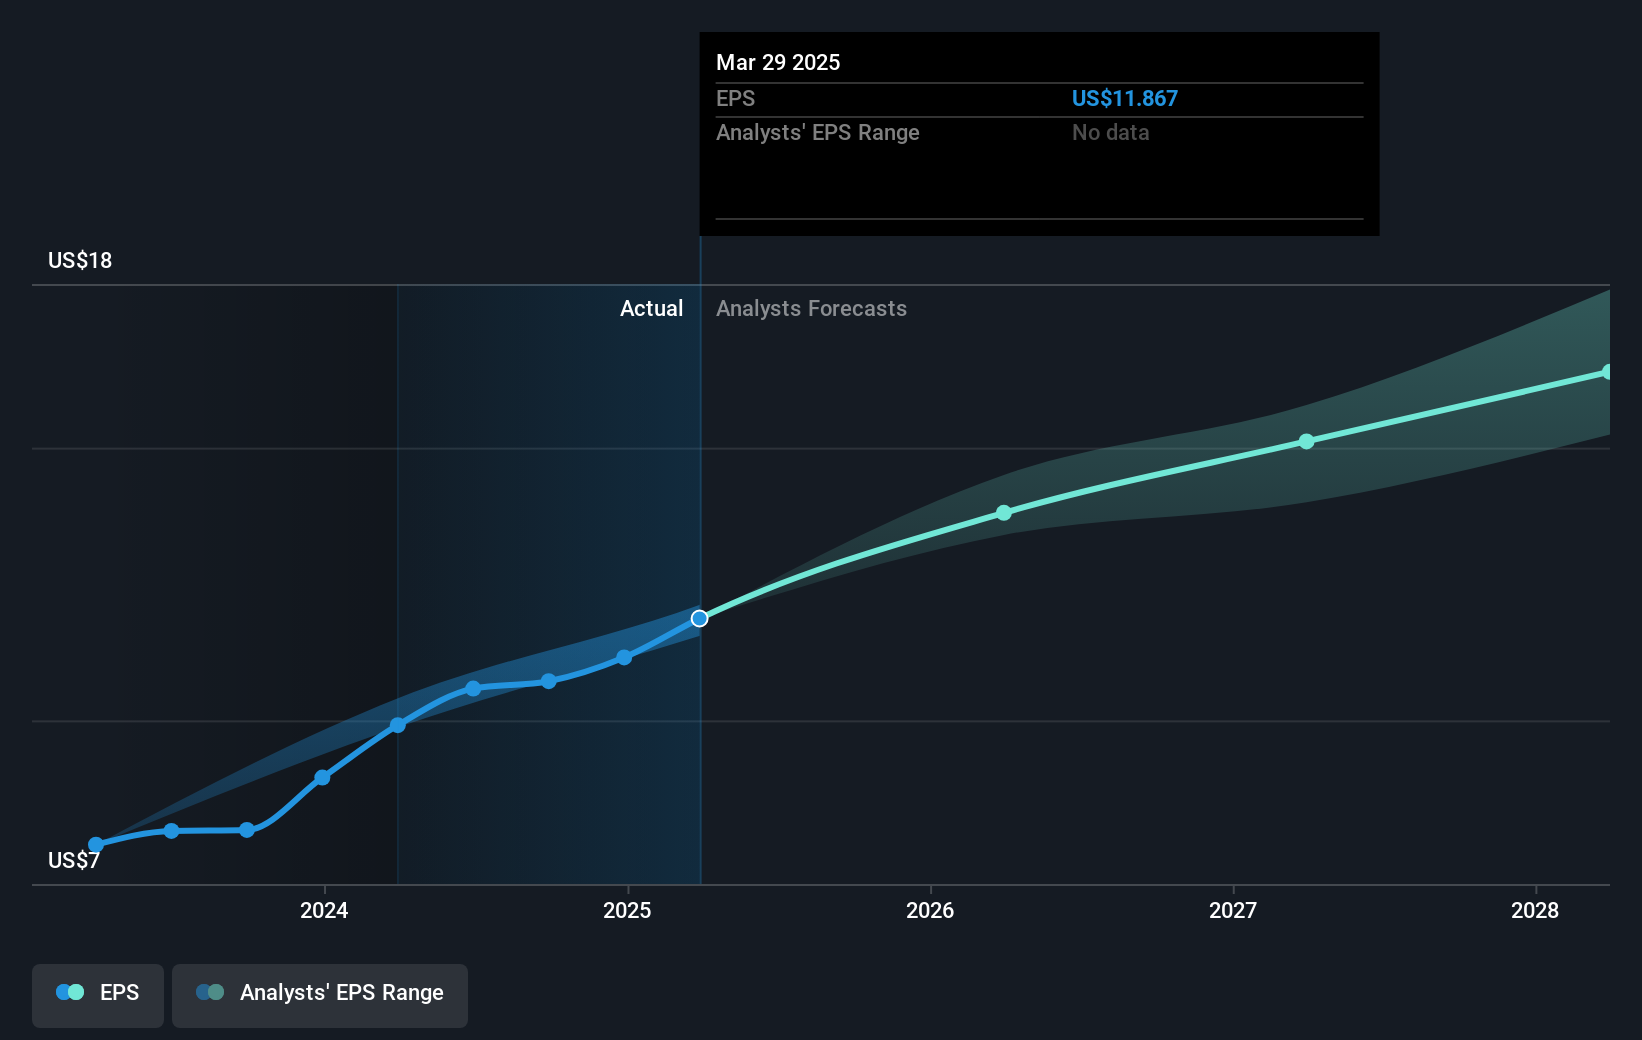The image size is (1642, 1040).
Task: Click the 2026 x-axis label
Action: click(930, 910)
